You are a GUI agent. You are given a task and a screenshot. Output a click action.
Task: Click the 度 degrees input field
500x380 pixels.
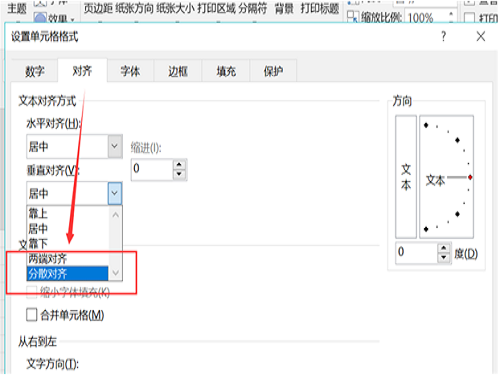tap(417, 253)
